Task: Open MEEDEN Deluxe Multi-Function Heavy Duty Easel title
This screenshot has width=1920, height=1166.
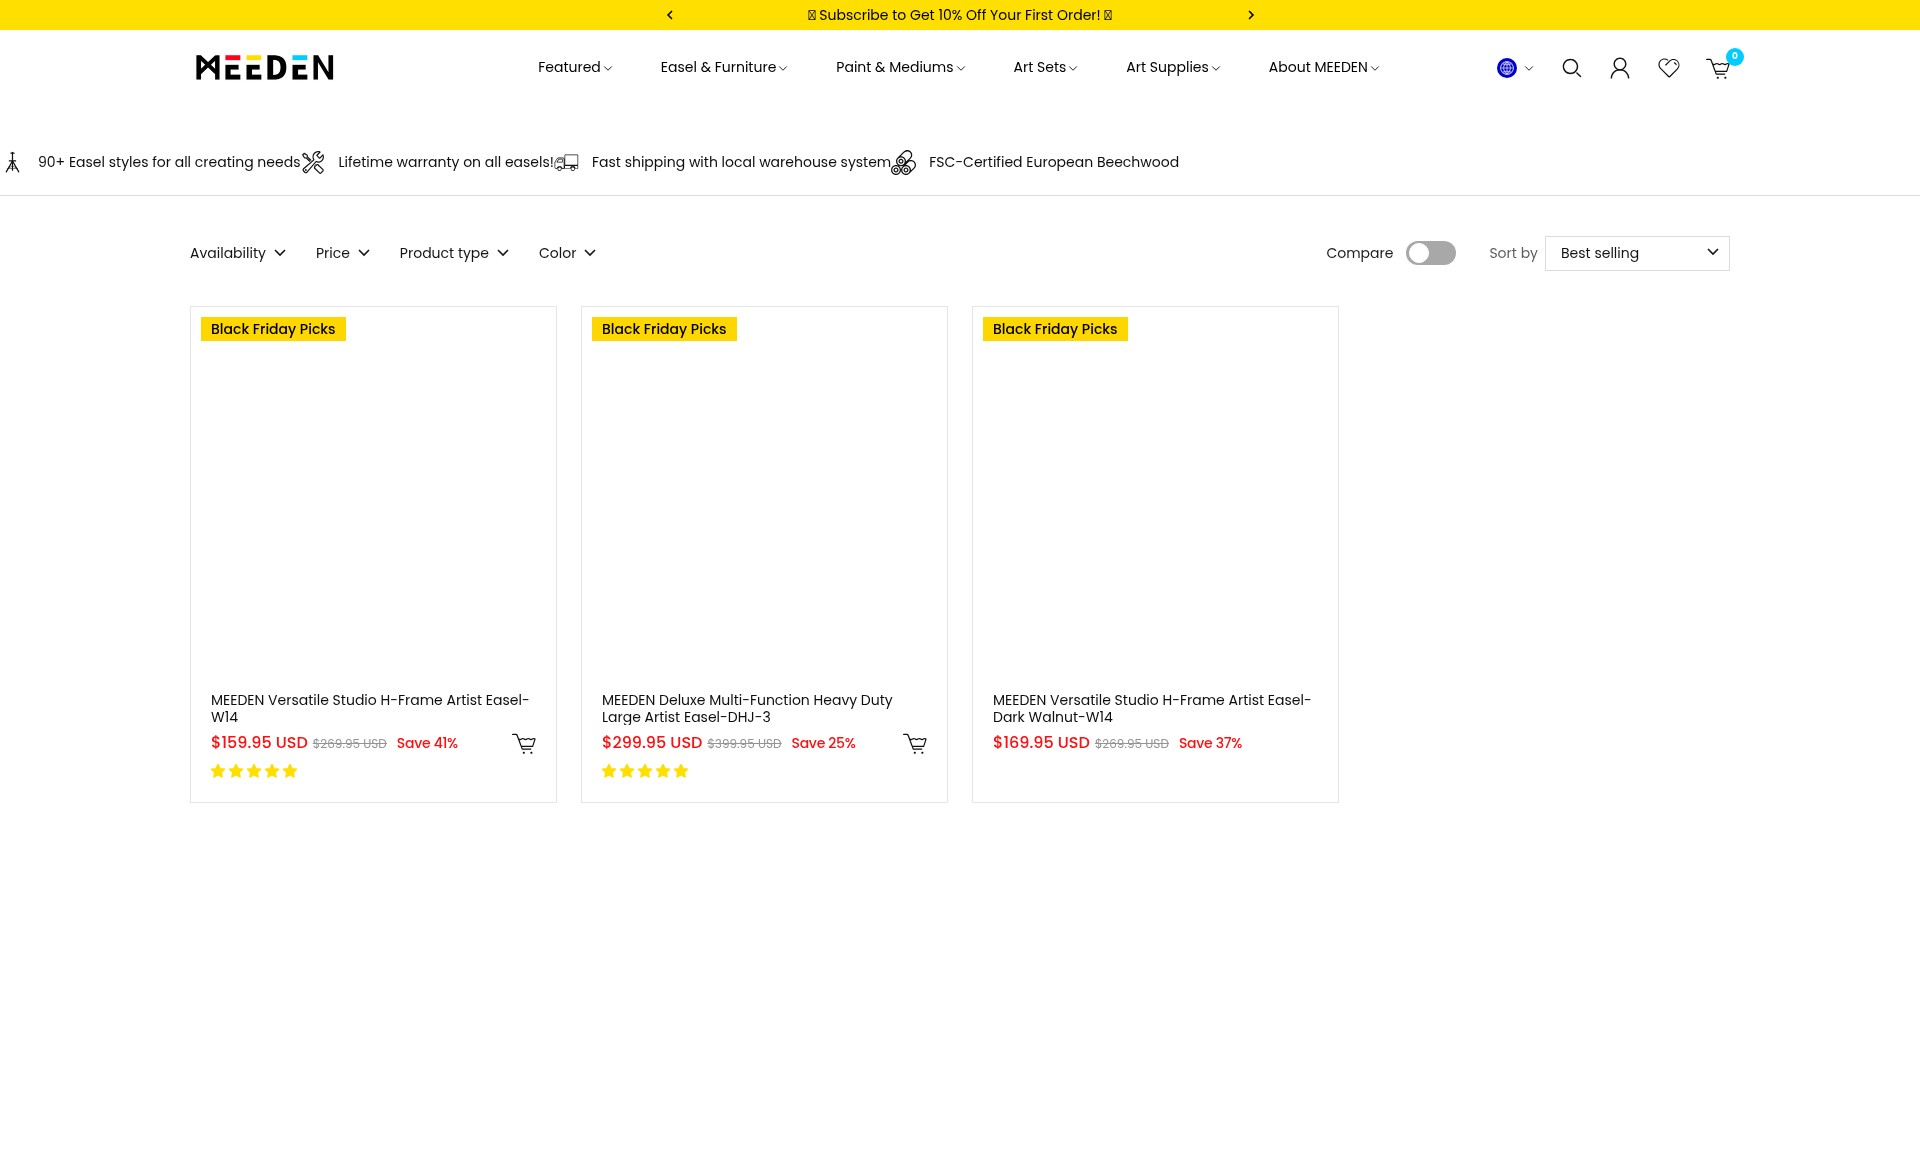Action: [747, 708]
